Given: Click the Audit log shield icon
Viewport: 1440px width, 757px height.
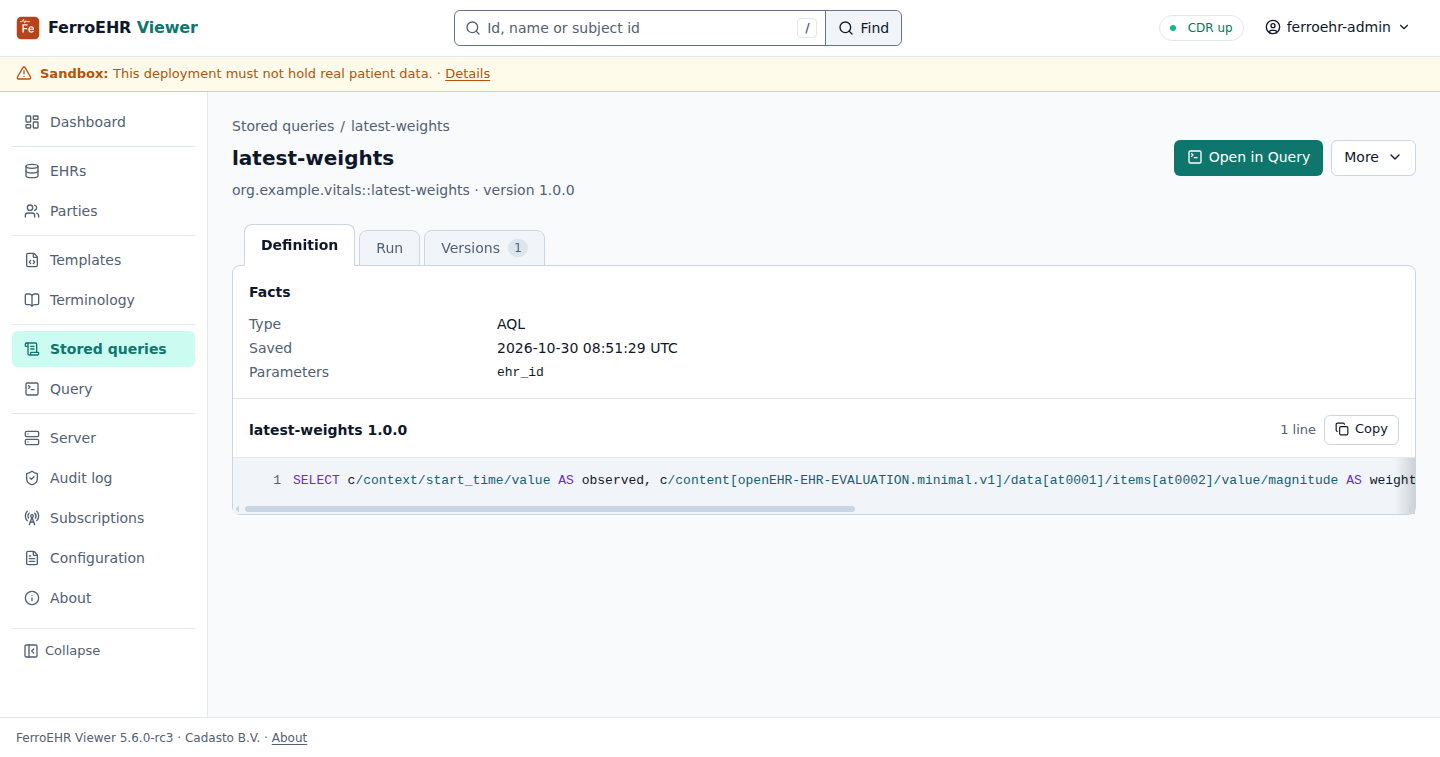Looking at the screenshot, I should coord(32,478).
